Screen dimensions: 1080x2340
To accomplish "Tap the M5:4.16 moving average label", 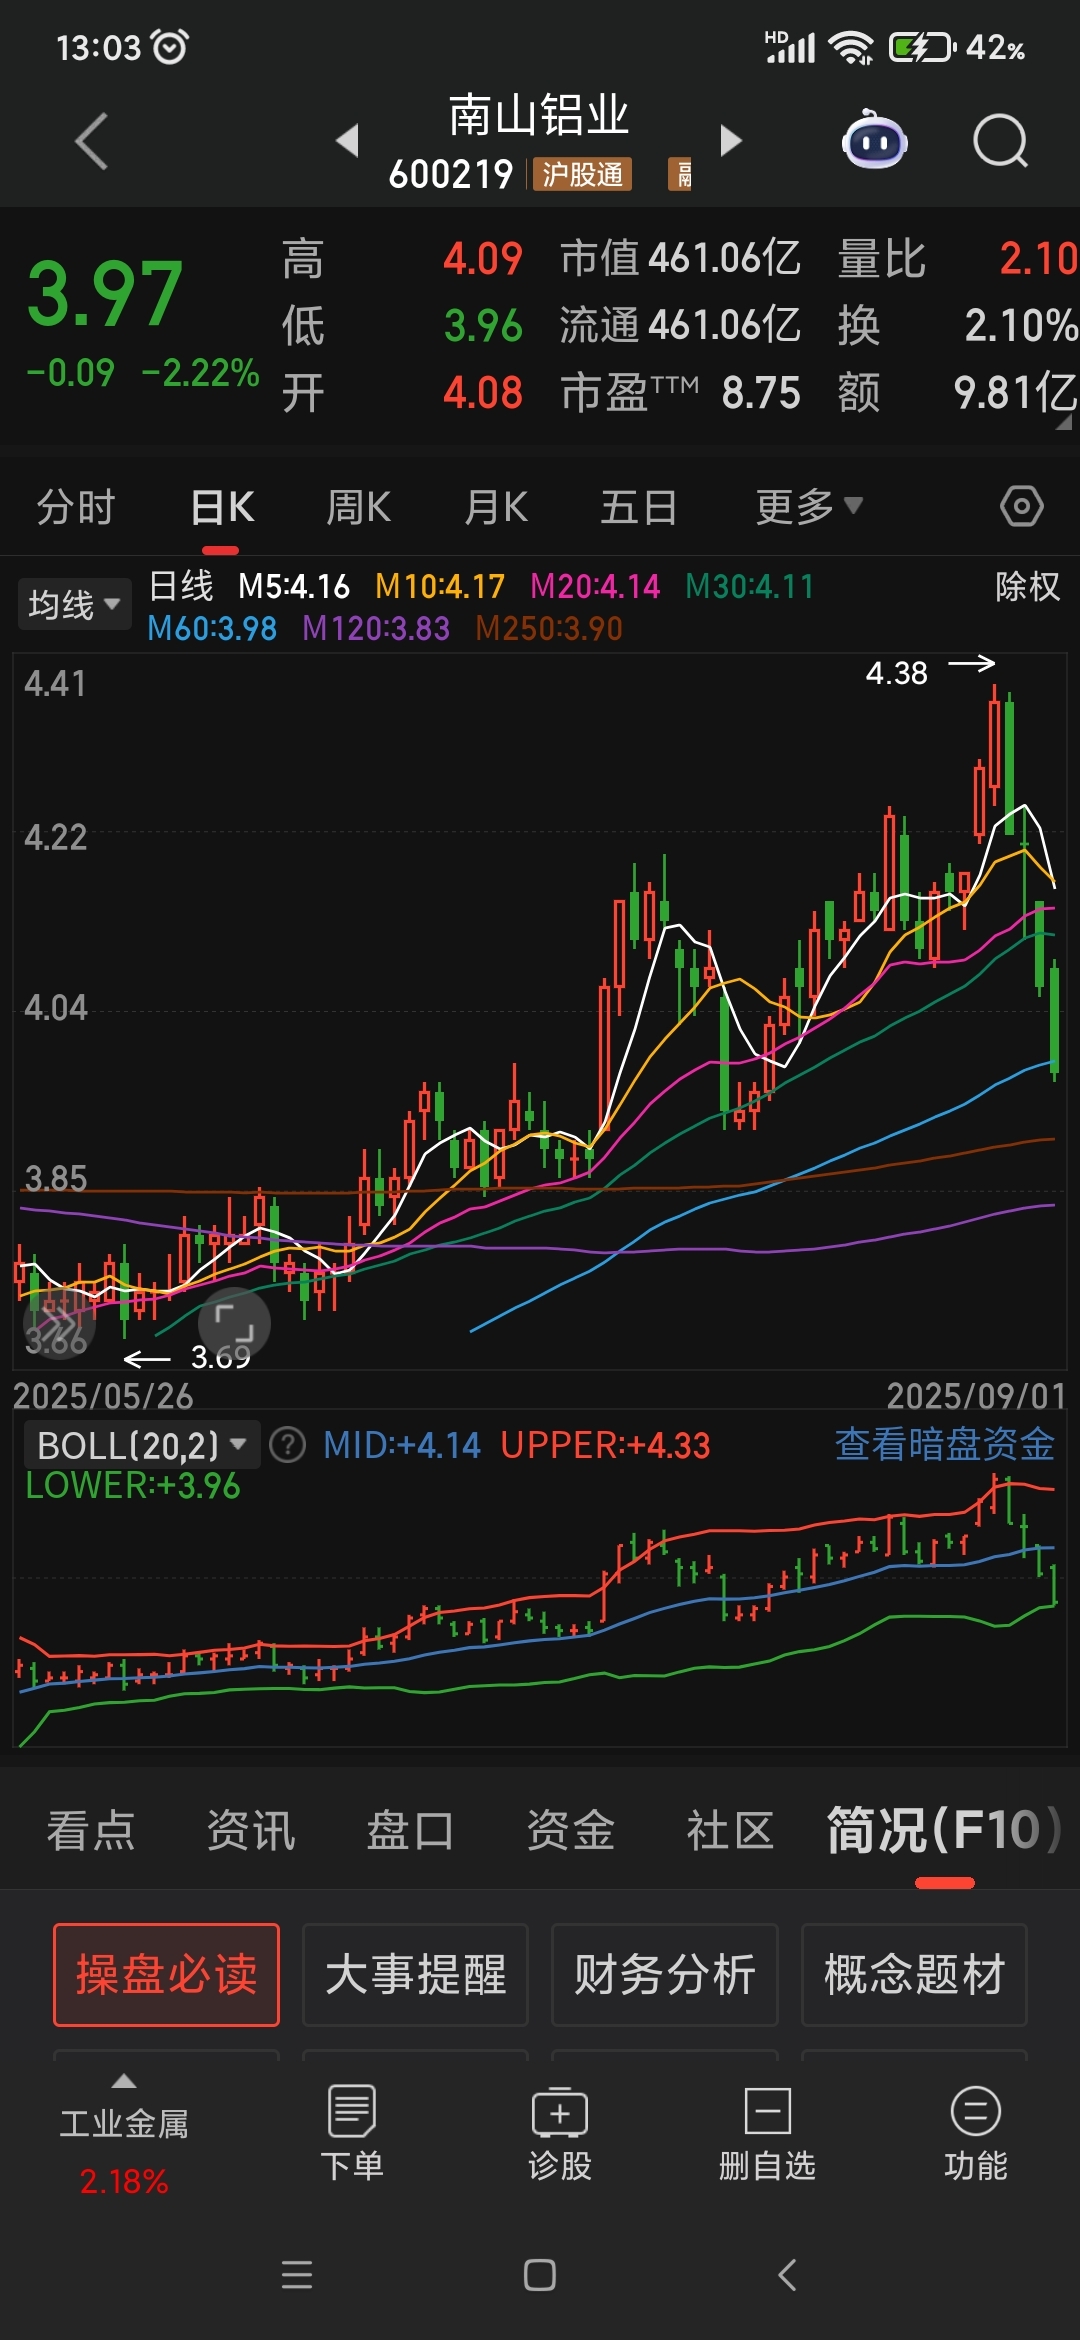I will 294,586.
